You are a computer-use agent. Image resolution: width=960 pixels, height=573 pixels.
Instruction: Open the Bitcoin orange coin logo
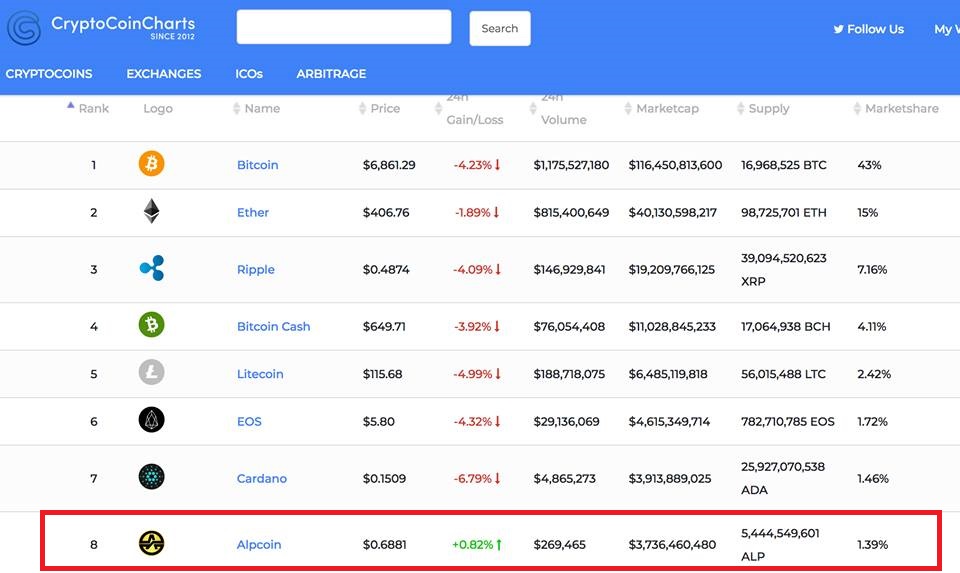point(151,164)
